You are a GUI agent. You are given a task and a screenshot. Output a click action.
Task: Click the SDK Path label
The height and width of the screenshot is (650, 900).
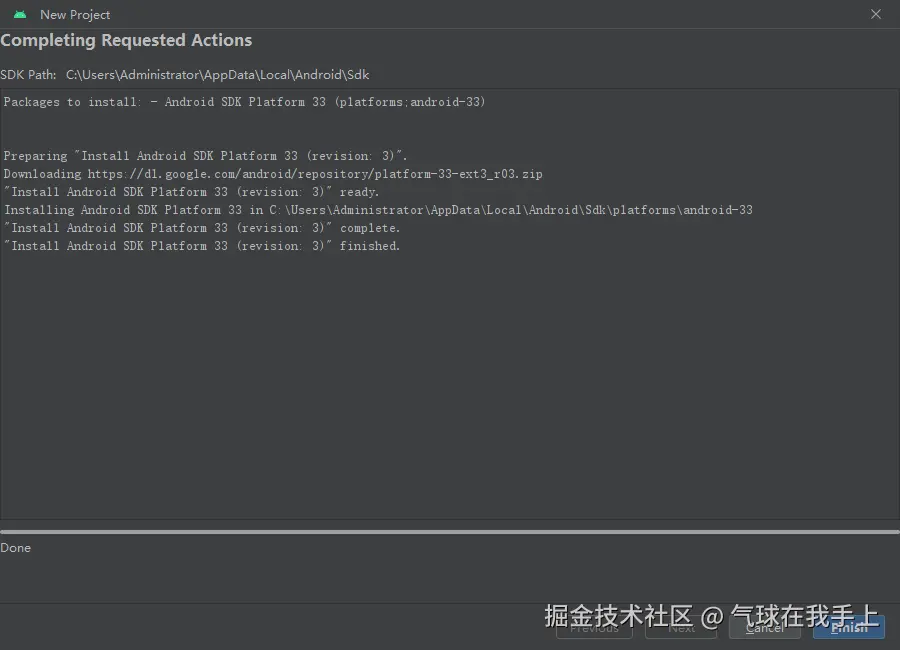[x=29, y=75]
